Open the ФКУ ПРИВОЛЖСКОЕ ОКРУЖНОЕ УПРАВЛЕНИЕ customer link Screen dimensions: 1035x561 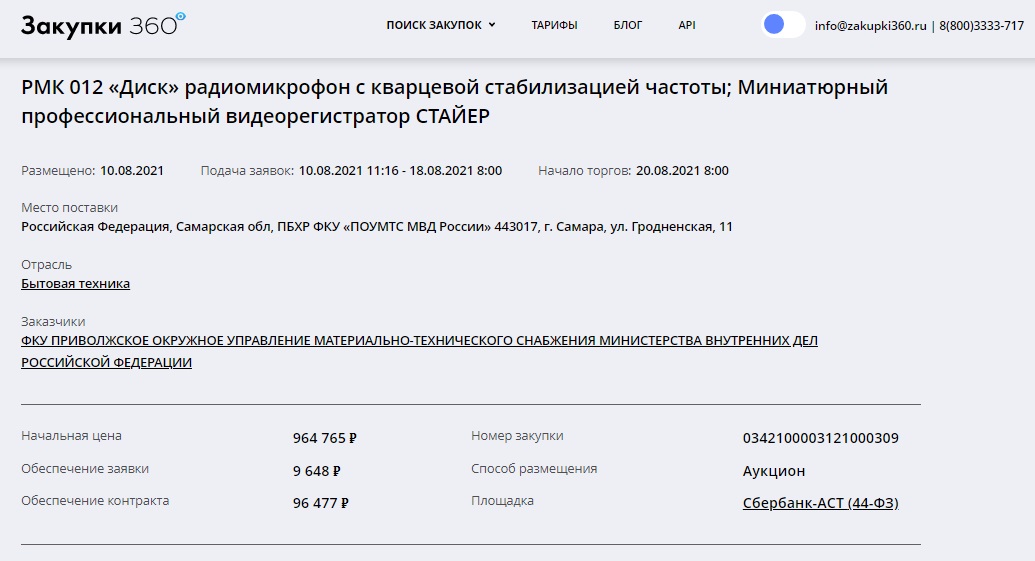[x=419, y=351]
